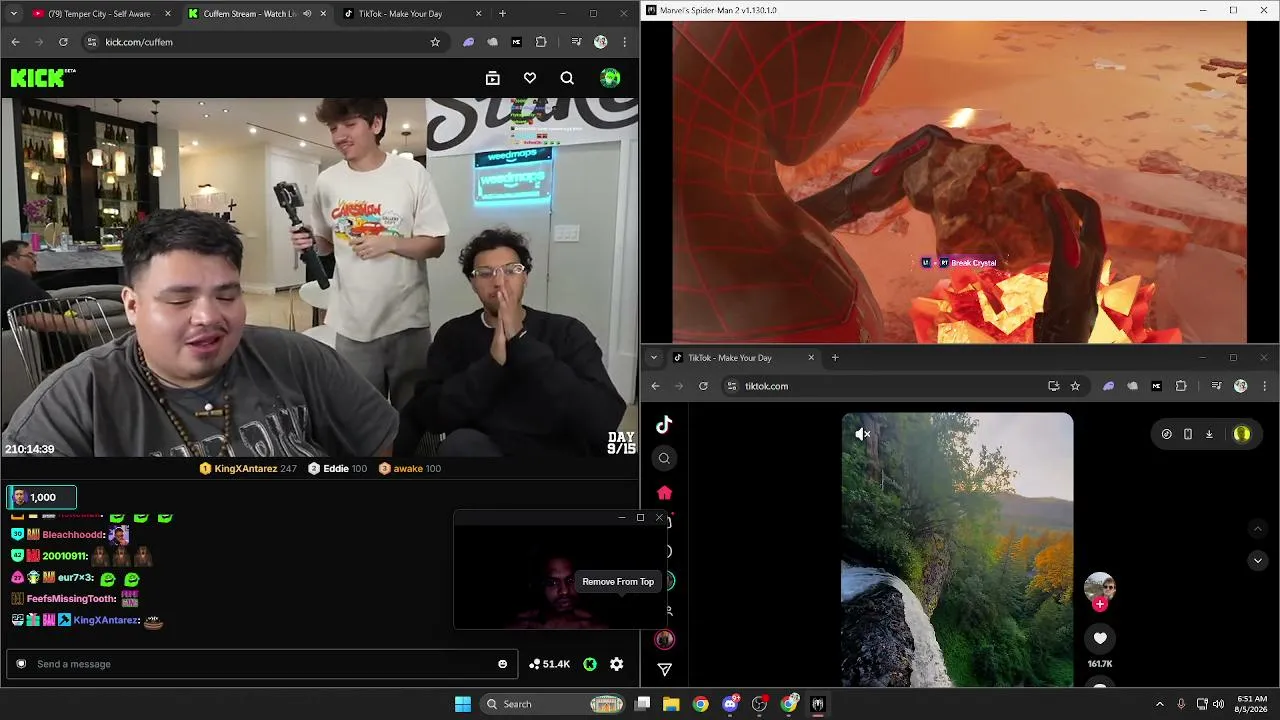Open taskbar volume control
1280x720 pixels.
tap(1218, 704)
